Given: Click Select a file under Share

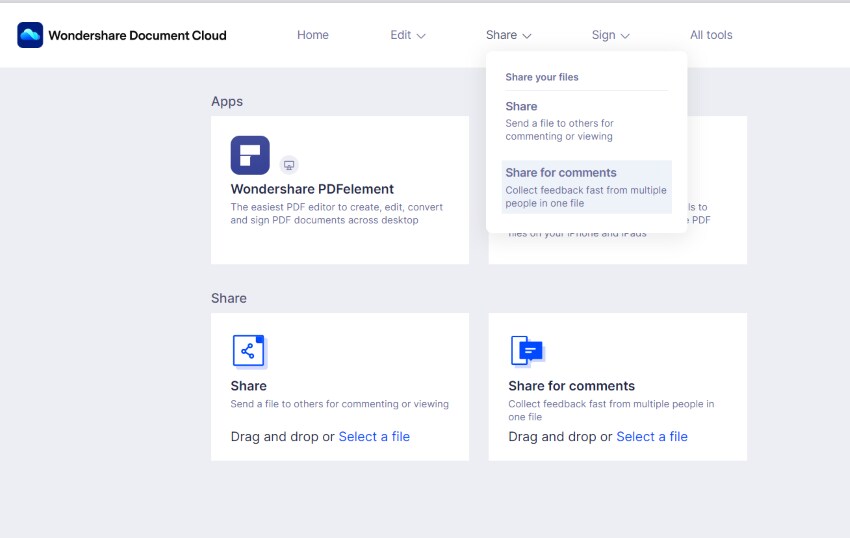Looking at the screenshot, I should [374, 437].
